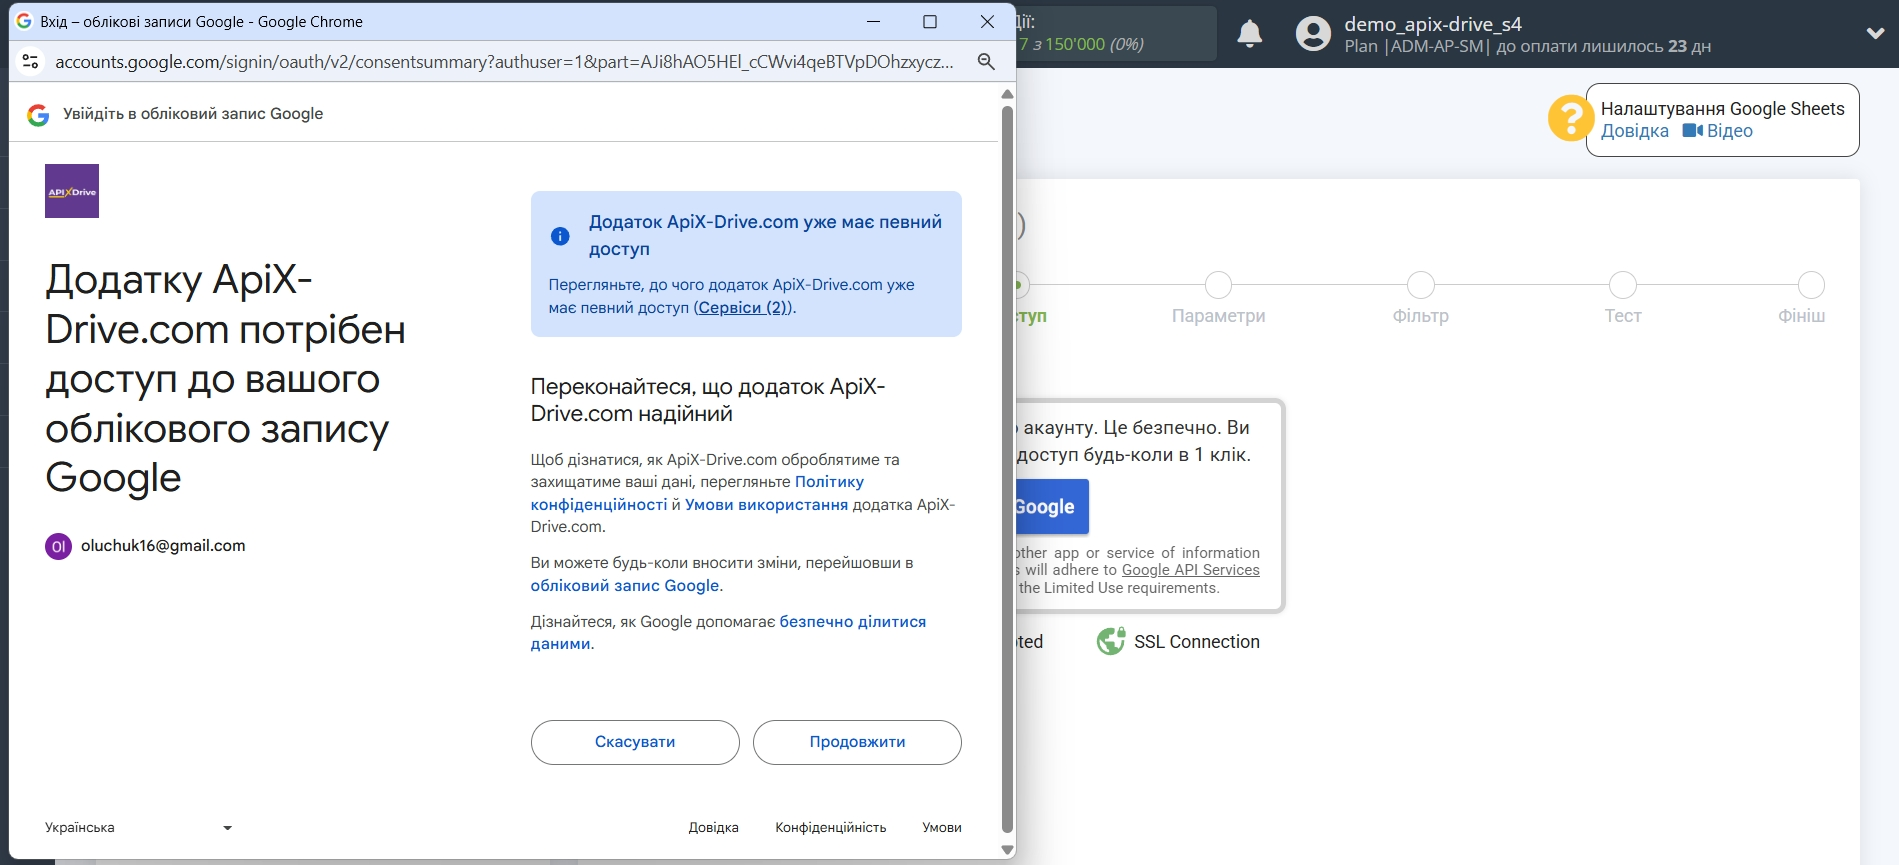The width and height of the screenshot is (1899, 865).
Task: Open обліковий запис Google link
Action: point(624,586)
